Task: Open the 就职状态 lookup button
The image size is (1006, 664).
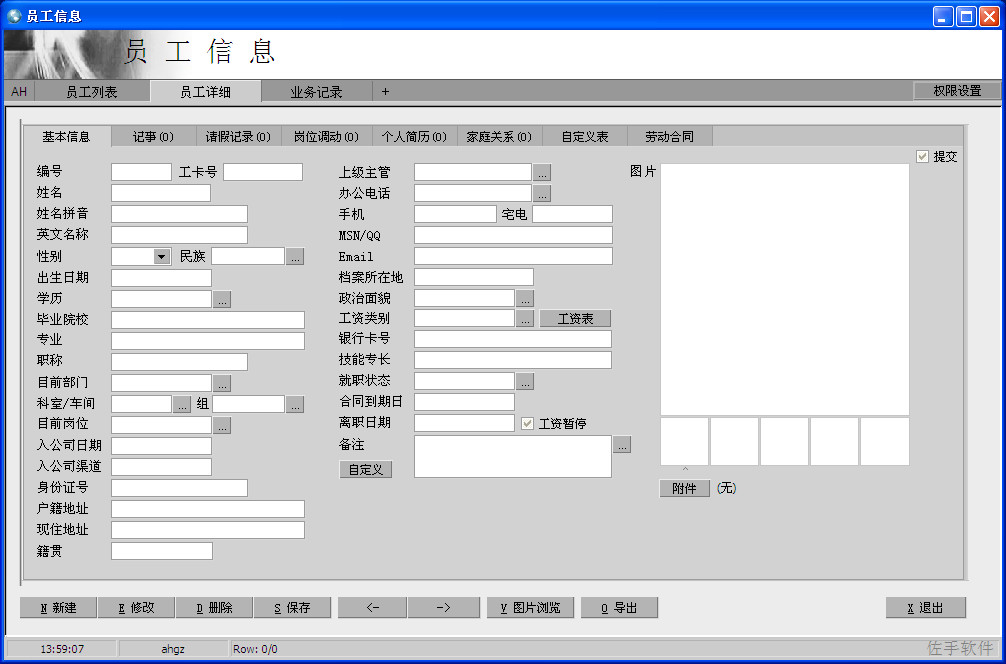Action: coord(525,381)
